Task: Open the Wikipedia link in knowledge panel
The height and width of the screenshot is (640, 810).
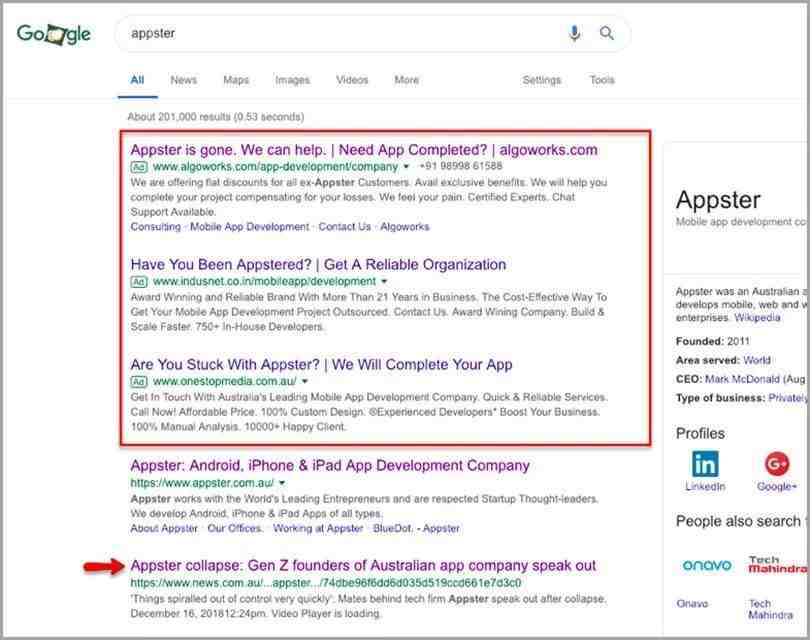Action: pyautogui.click(x=757, y=318)
